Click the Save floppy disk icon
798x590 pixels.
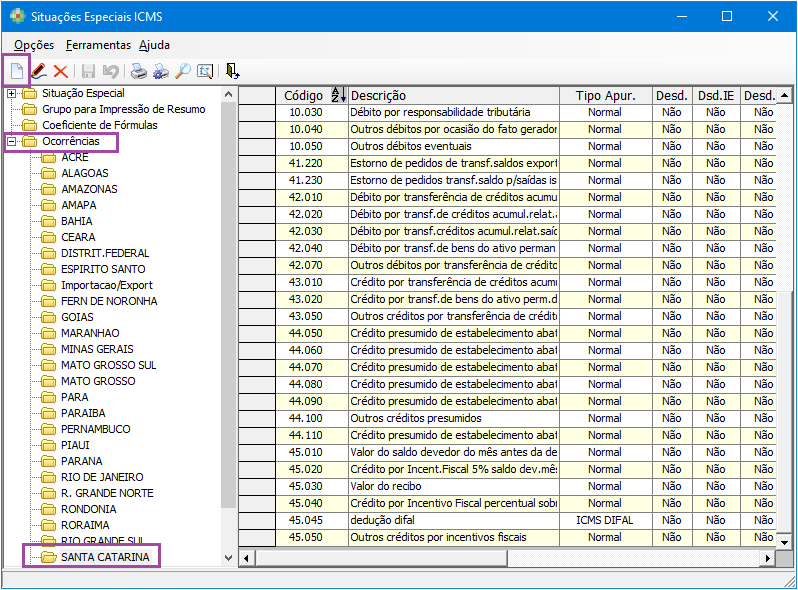89,71
